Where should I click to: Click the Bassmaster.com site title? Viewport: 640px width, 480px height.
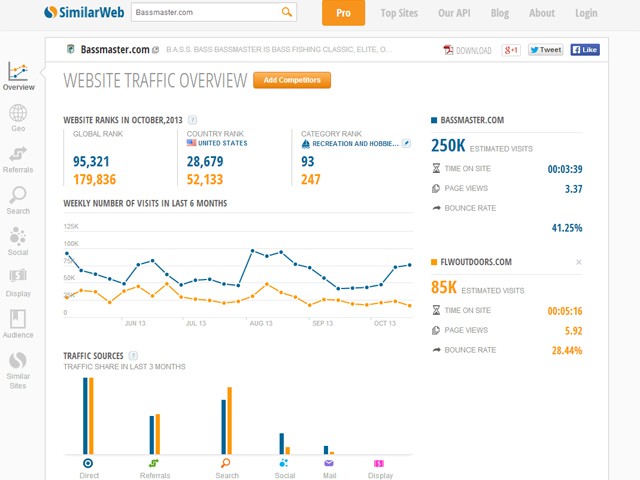pyautogui.click(x=115, y=49)
